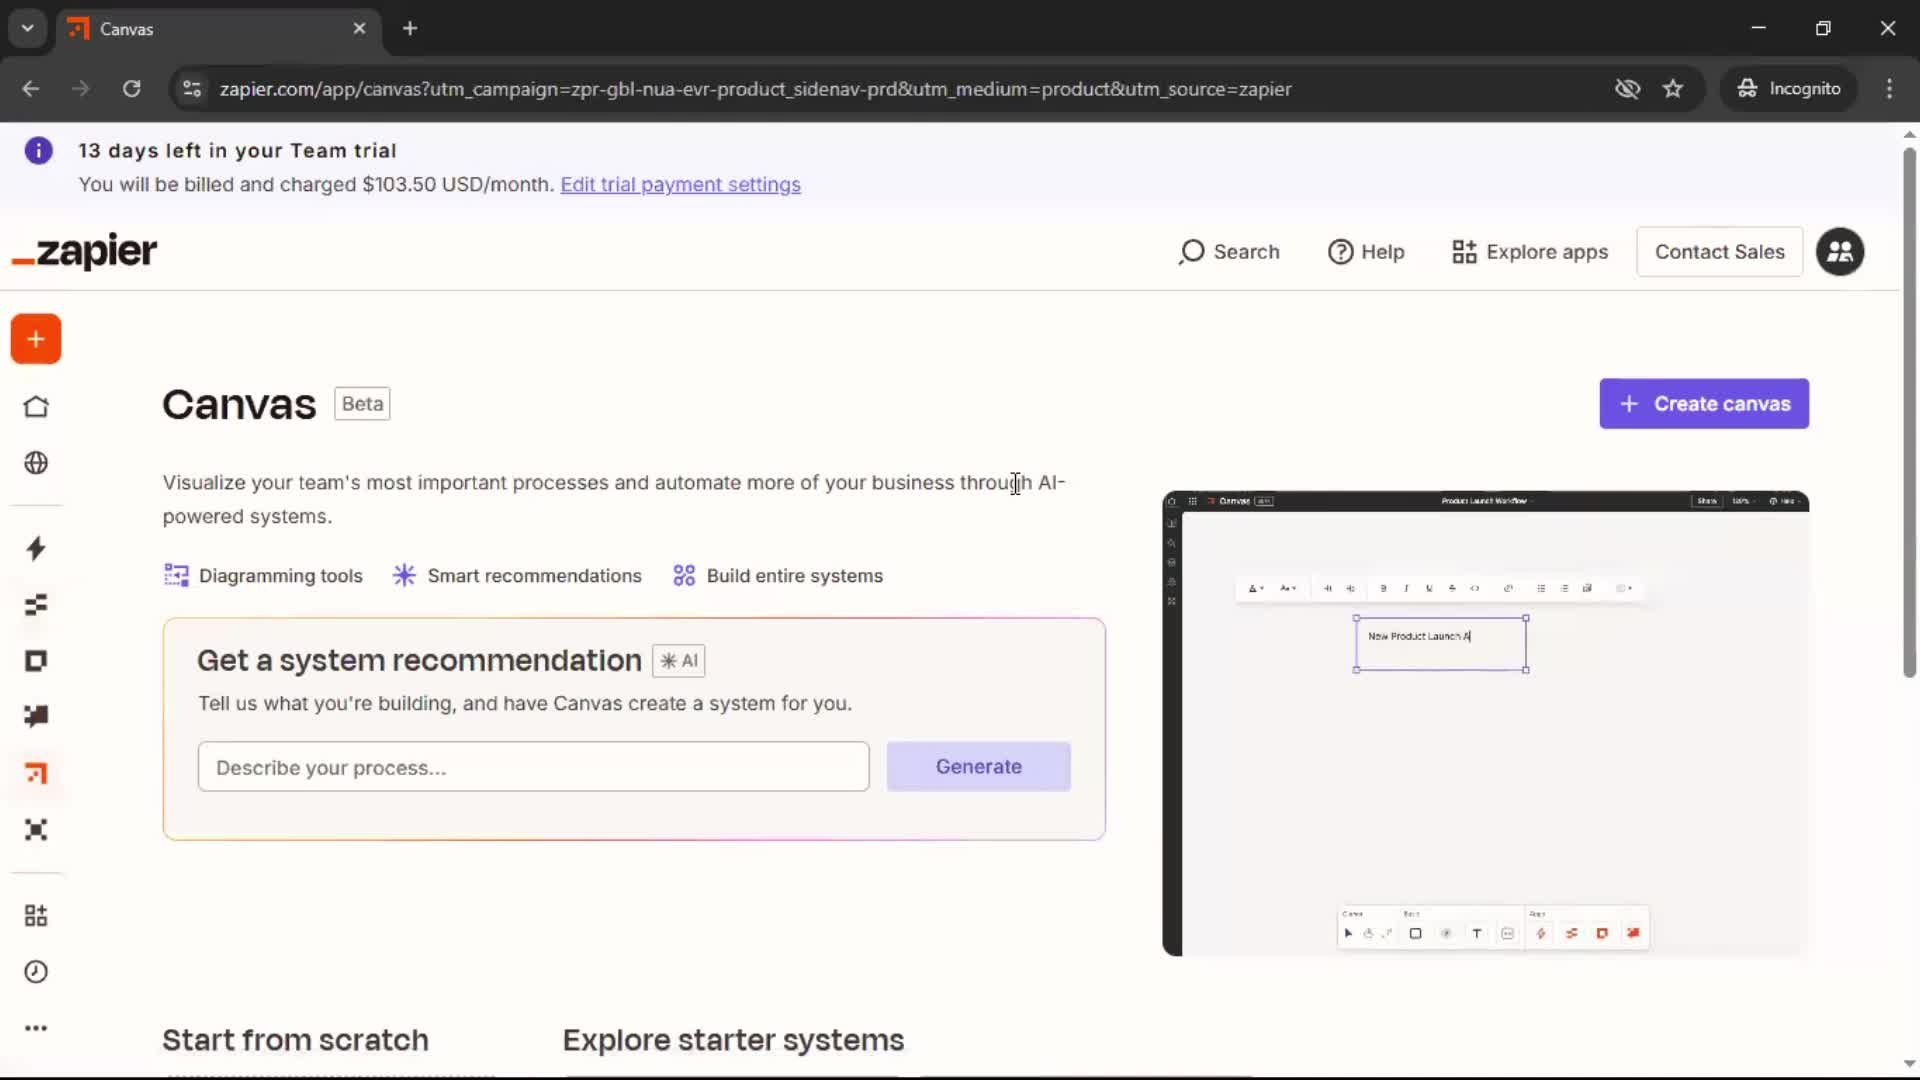Click the AI badge beside system recommendation

[x=679, y=661]
